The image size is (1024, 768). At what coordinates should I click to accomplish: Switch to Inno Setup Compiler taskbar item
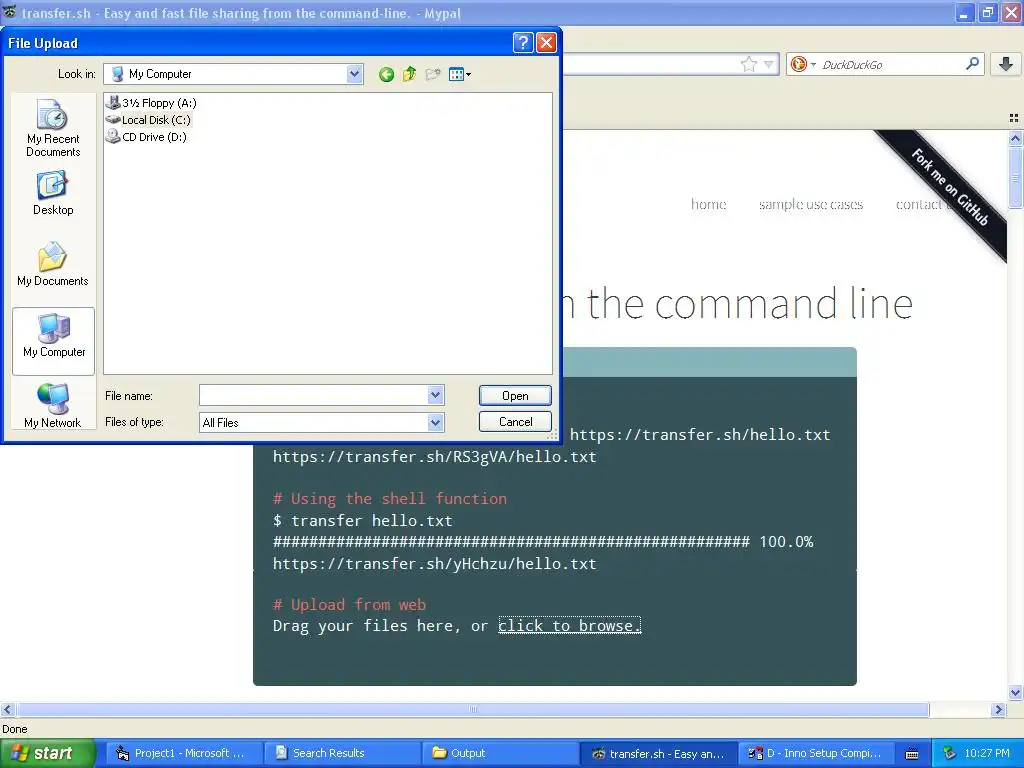(816, 753)
